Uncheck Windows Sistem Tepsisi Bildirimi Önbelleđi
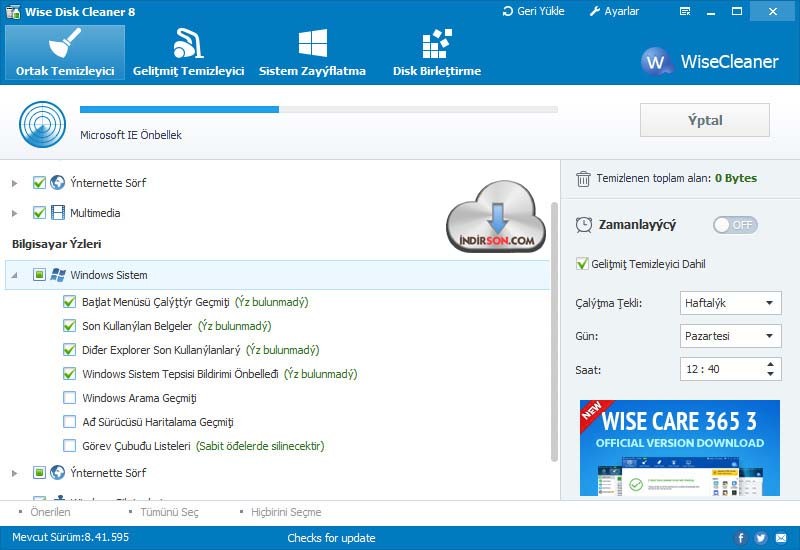The height and width of the screenshot is (550, 800). coord(69,374)
